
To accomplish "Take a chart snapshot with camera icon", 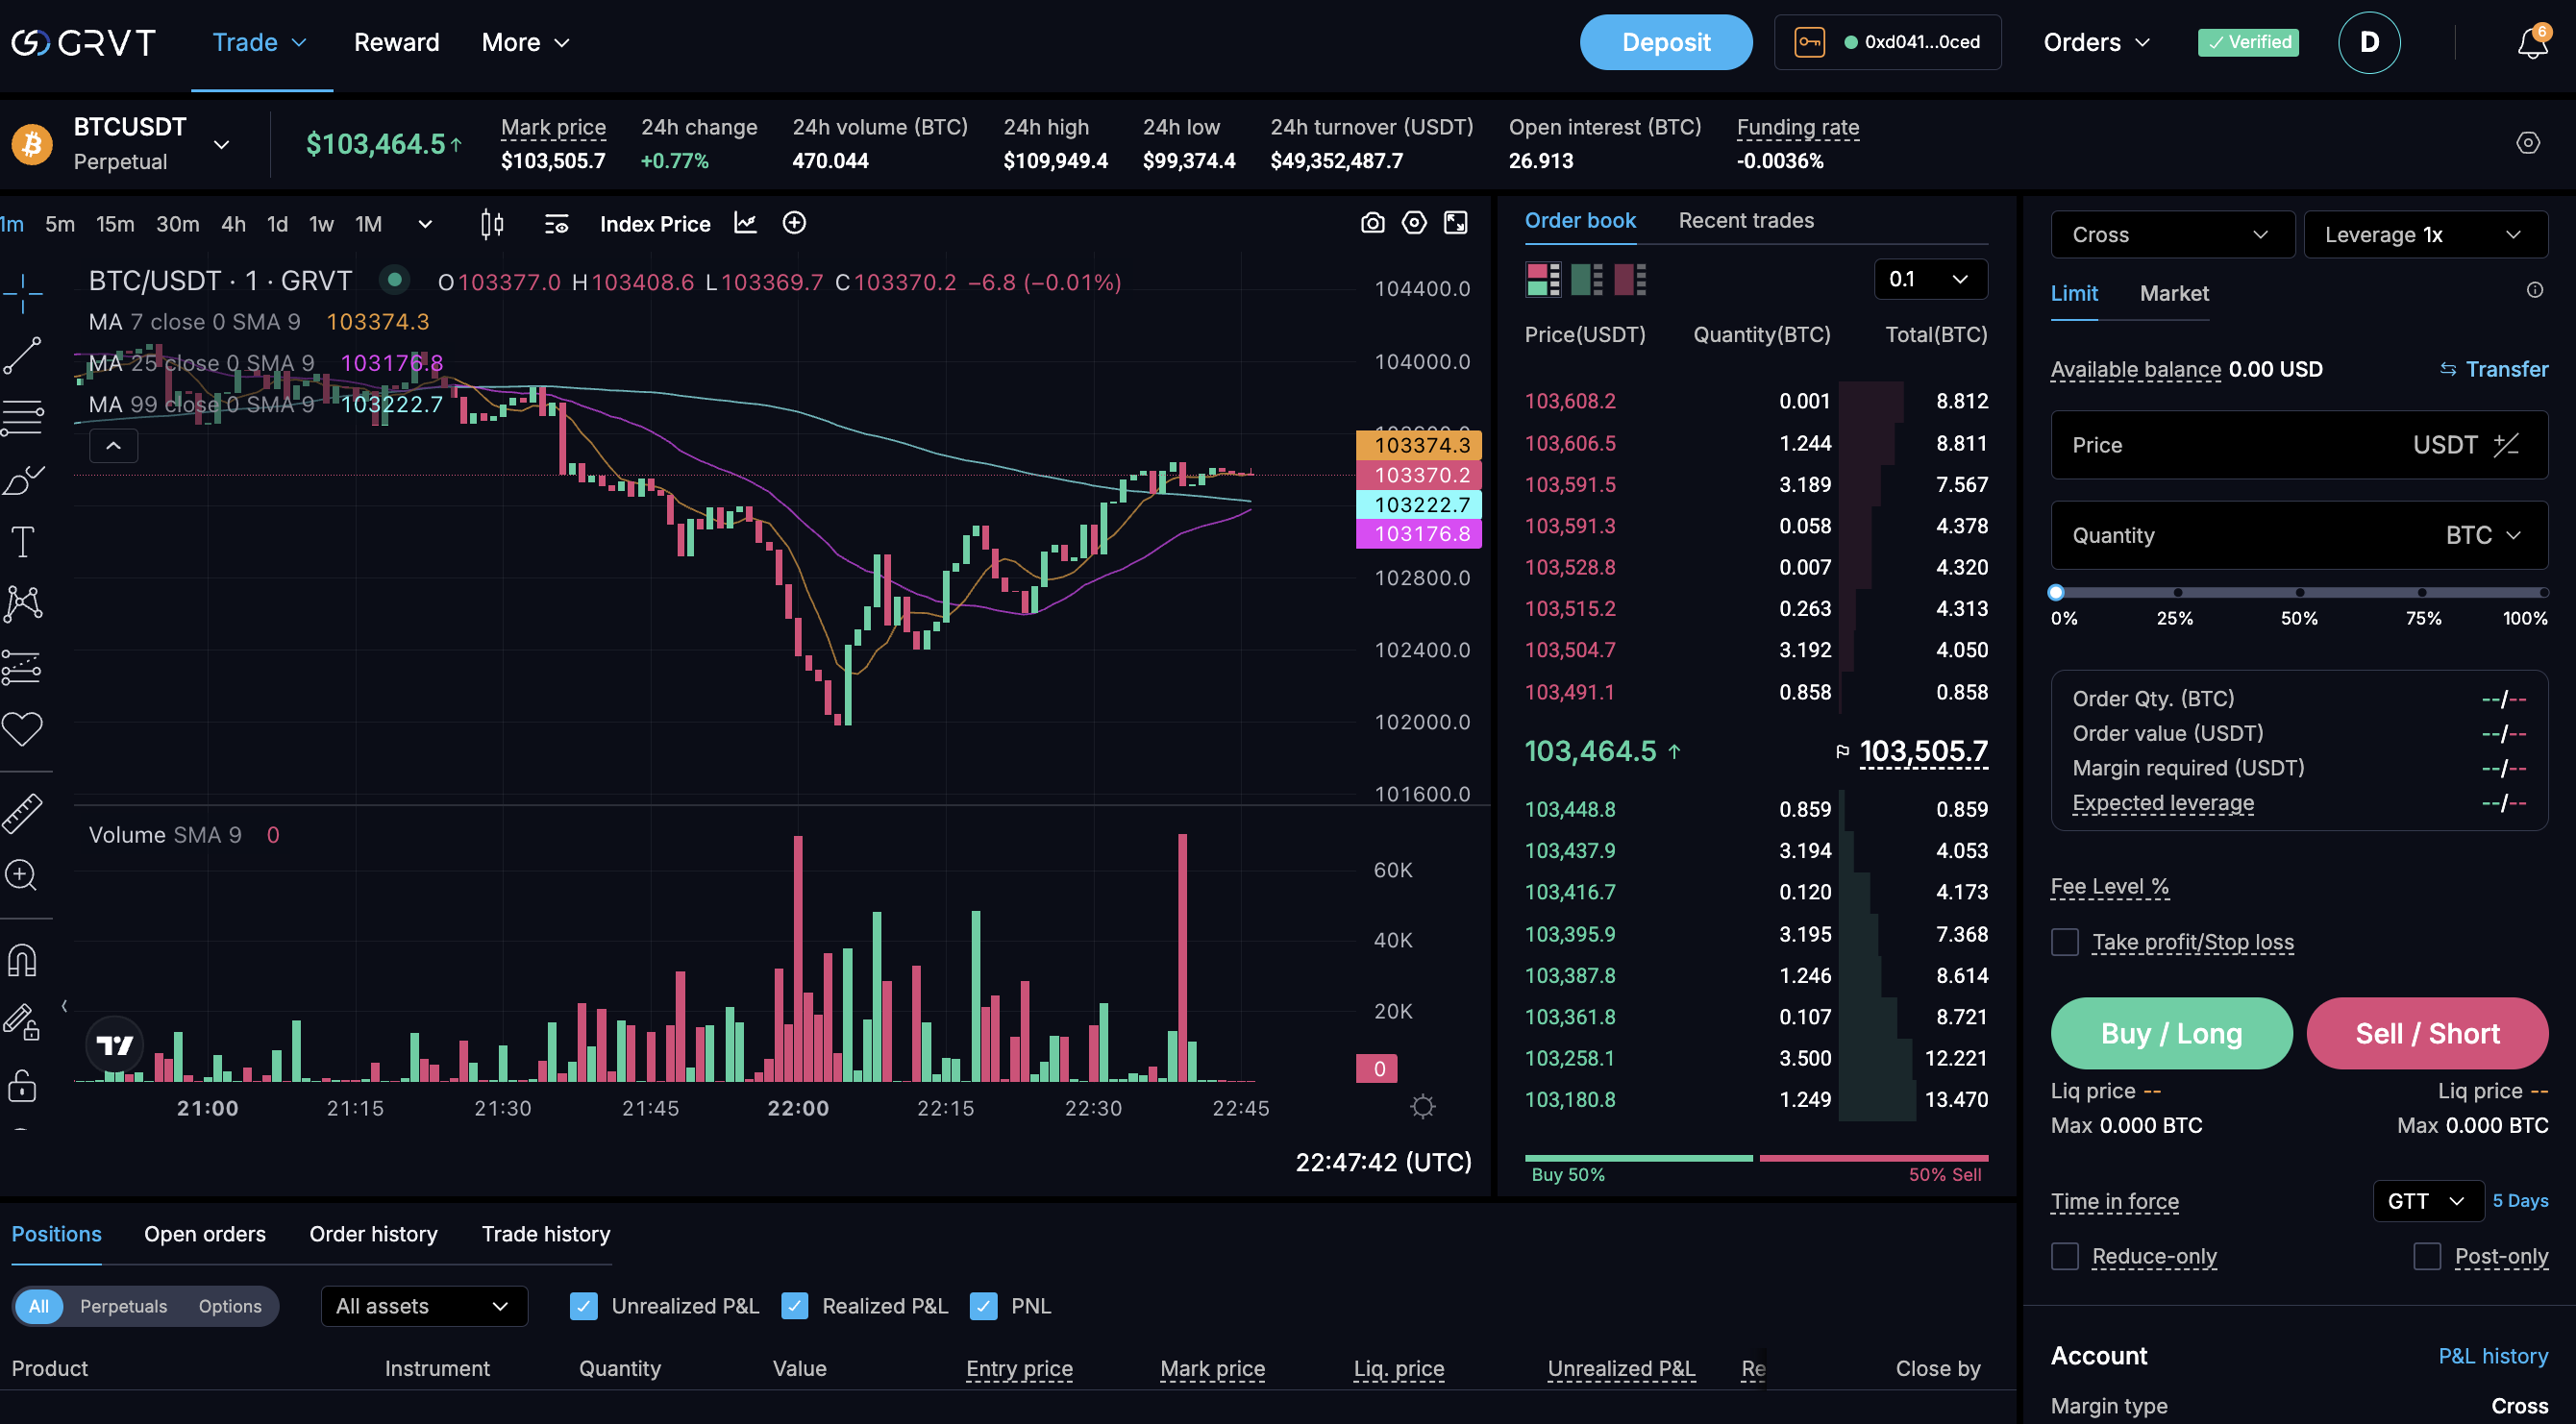I will click(x=1372, y=223).
